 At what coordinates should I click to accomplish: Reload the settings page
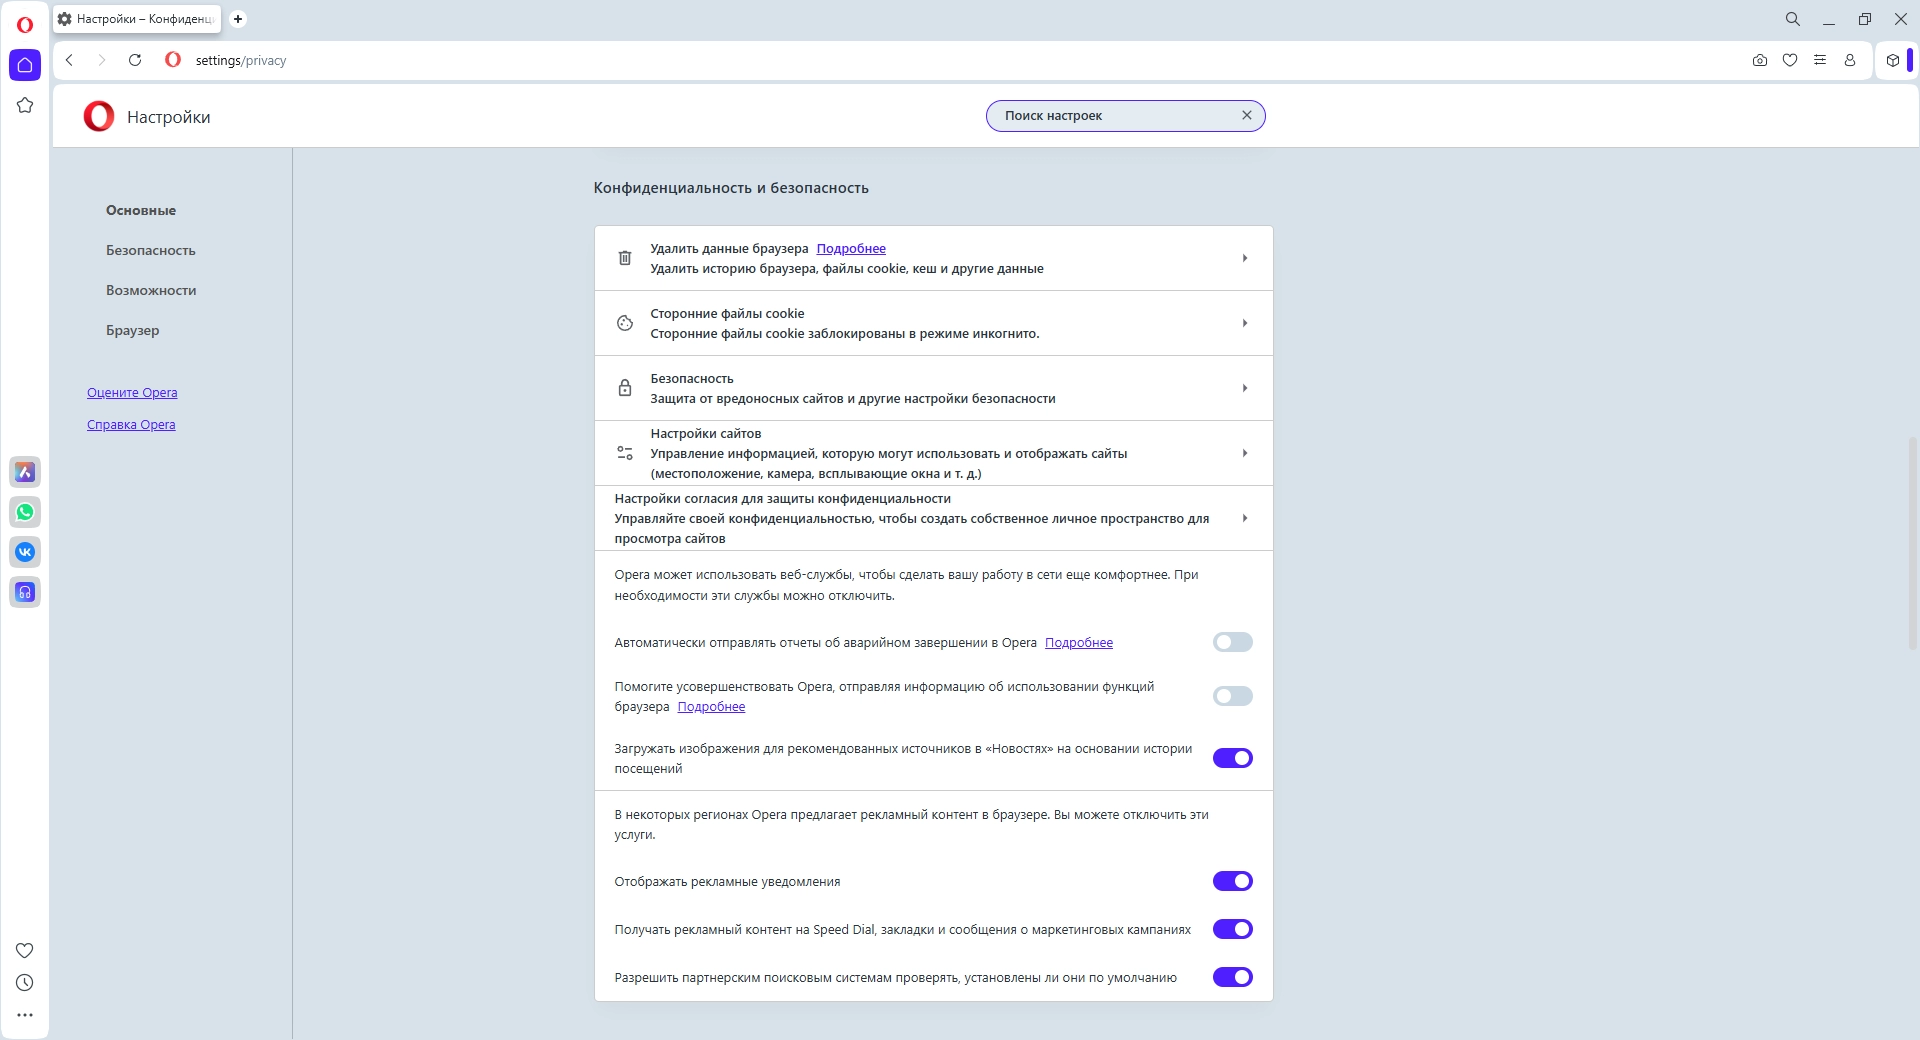135,60
